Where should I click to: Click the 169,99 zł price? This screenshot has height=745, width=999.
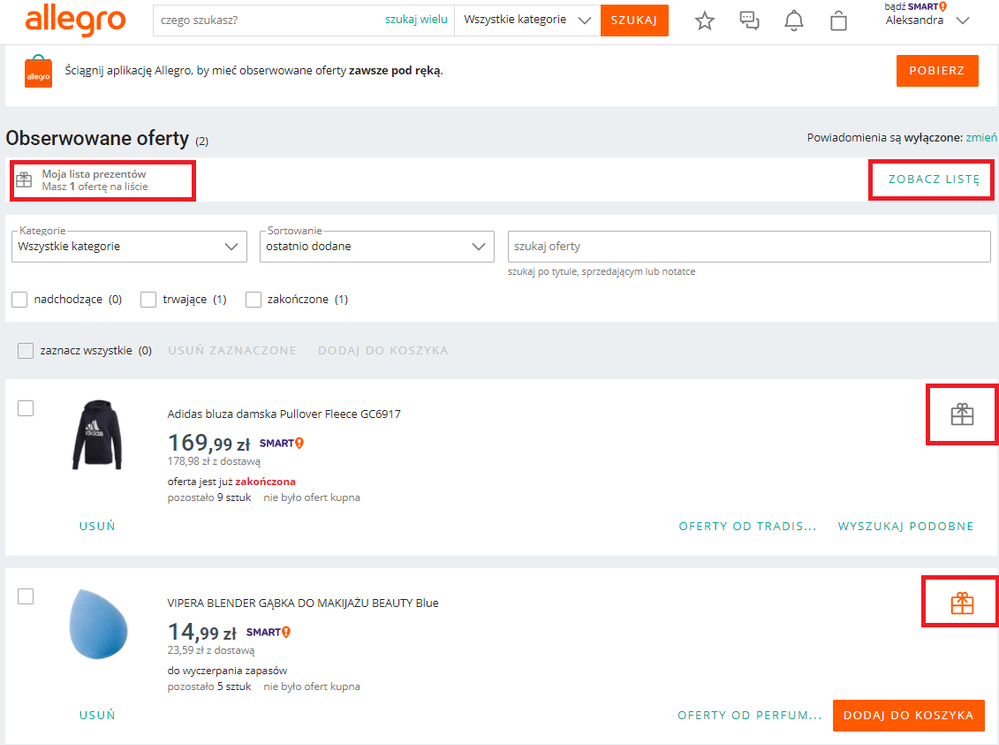coord(209,442)
